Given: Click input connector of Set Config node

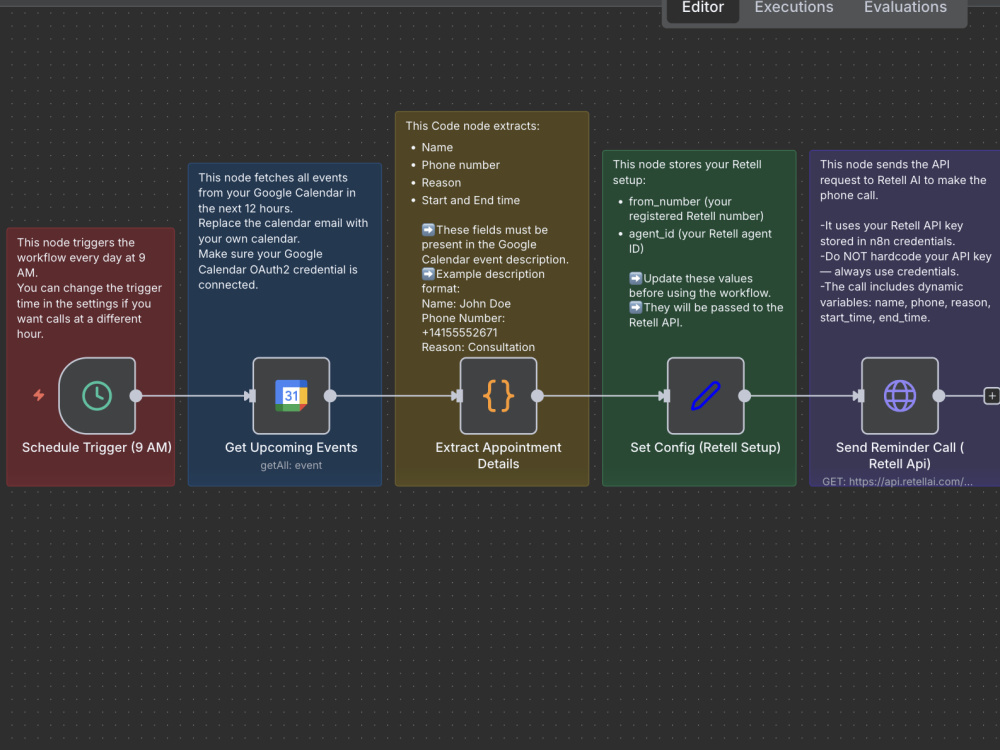Looking at the screenshot, I should pos(665,396).
